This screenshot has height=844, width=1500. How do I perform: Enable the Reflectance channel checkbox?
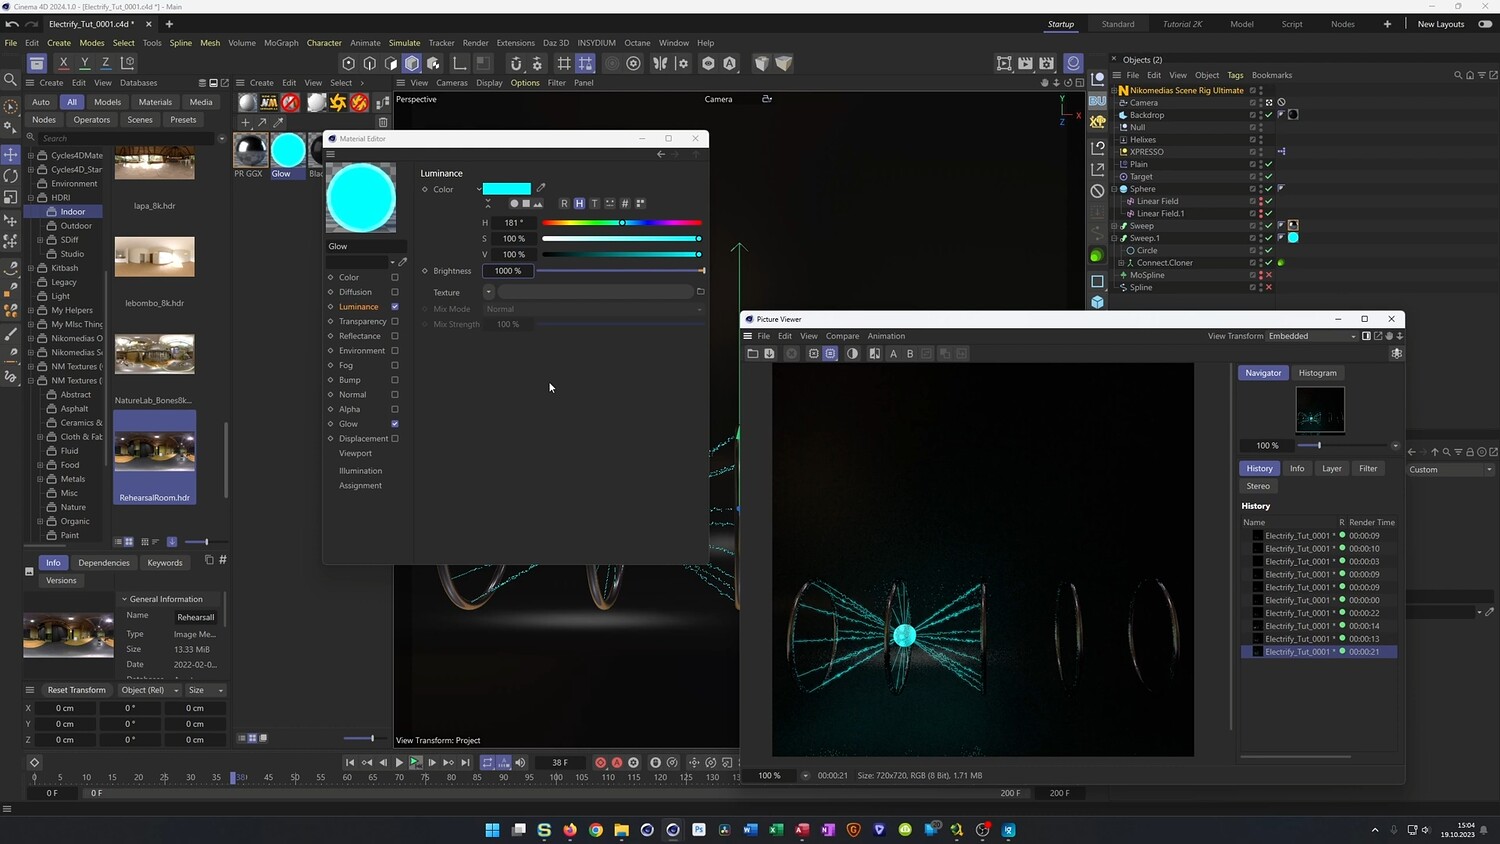(395, 336)
